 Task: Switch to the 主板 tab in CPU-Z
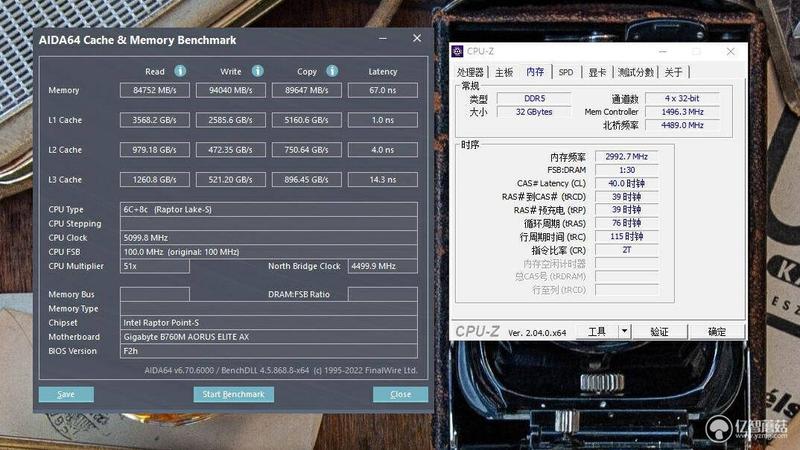[x=504, y=72]
